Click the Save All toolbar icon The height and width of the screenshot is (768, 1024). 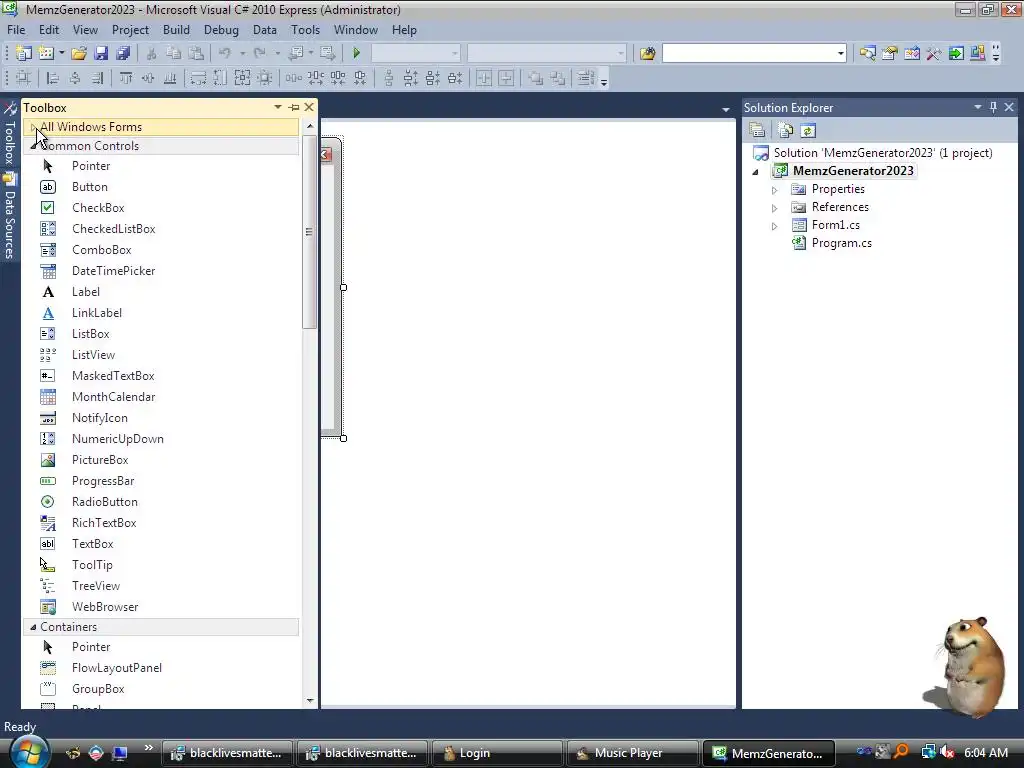tap(123, 53)
